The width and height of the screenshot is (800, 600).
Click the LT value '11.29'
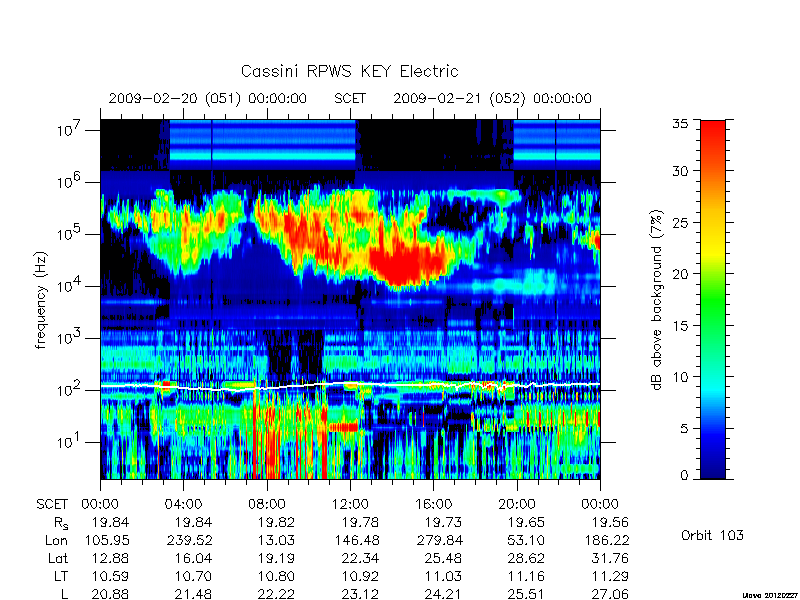coord(610,577)
